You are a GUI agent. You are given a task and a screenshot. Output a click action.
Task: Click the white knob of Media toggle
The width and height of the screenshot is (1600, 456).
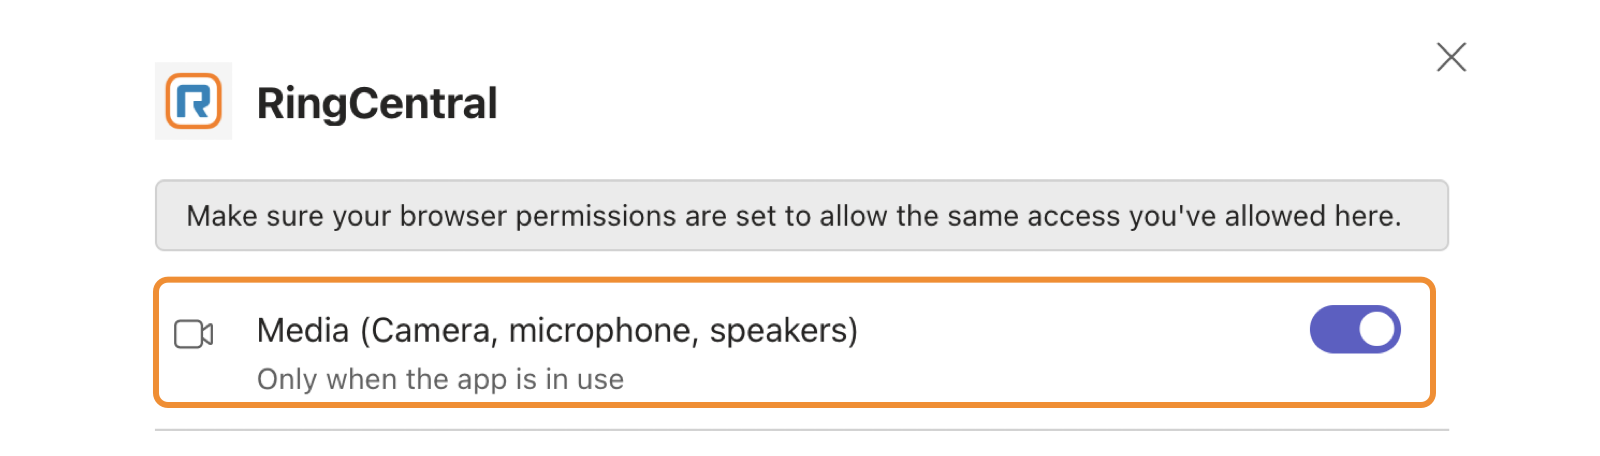(x=1377, y=330)
